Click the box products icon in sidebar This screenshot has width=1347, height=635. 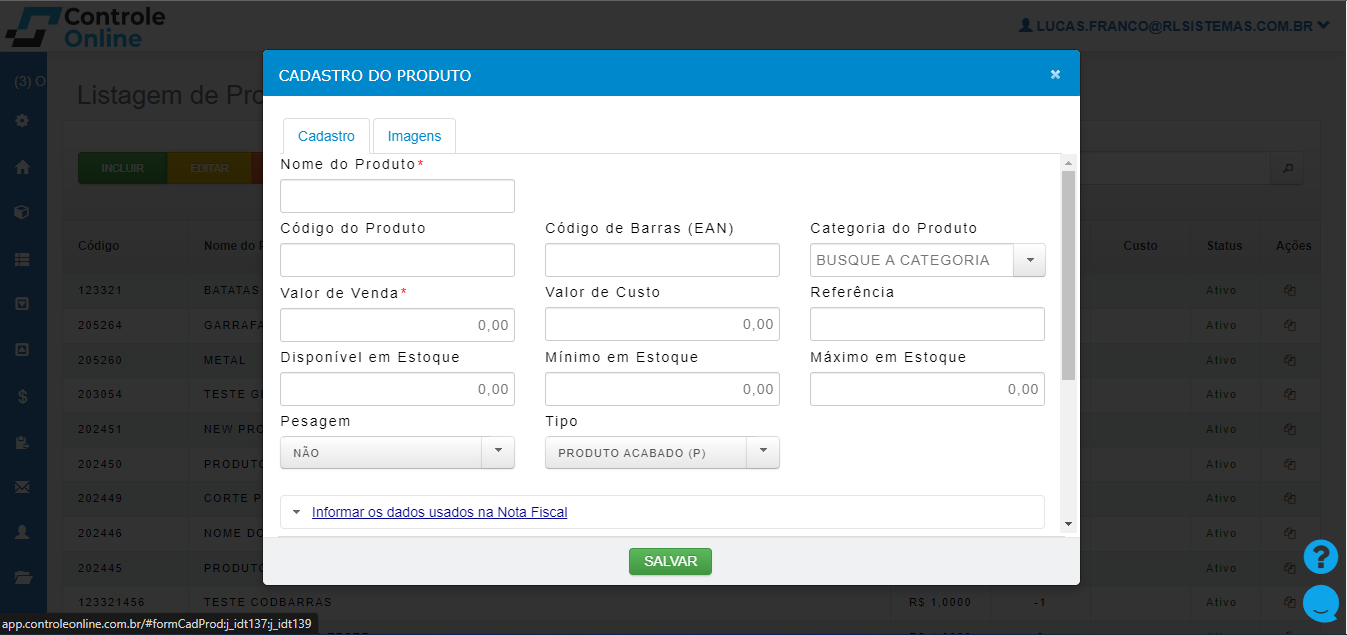point(22,212)
